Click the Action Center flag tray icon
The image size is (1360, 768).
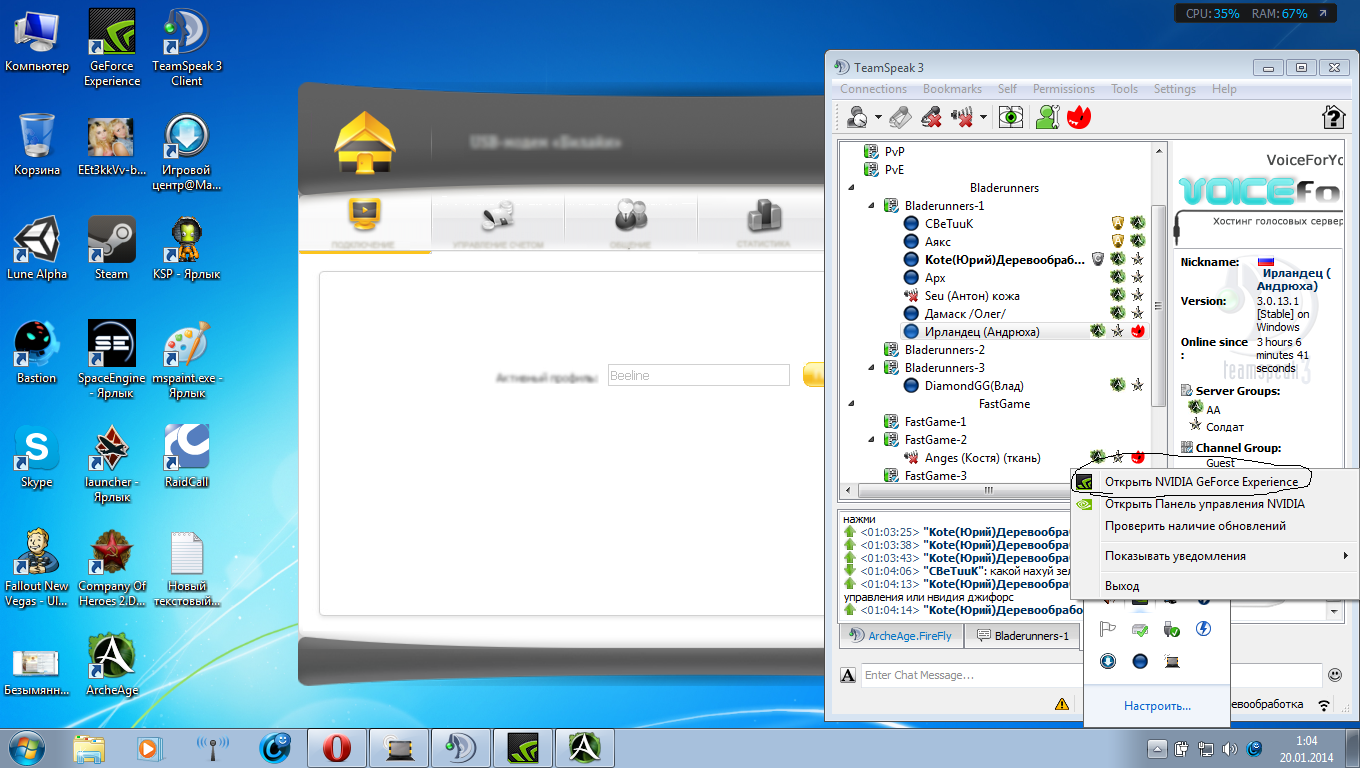(x=1108, y=629)
